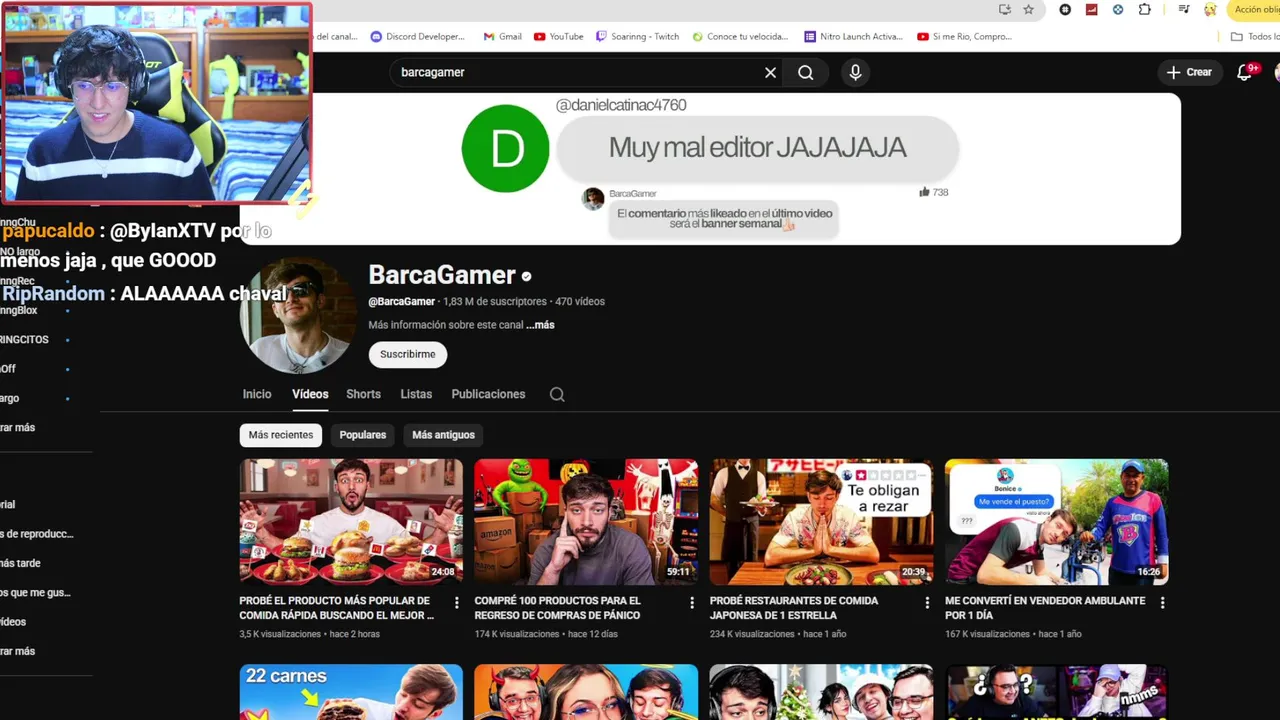The image size is (1280, 720).
Task: Open the Todos los marcadores folder
Action: (1255, 36)
